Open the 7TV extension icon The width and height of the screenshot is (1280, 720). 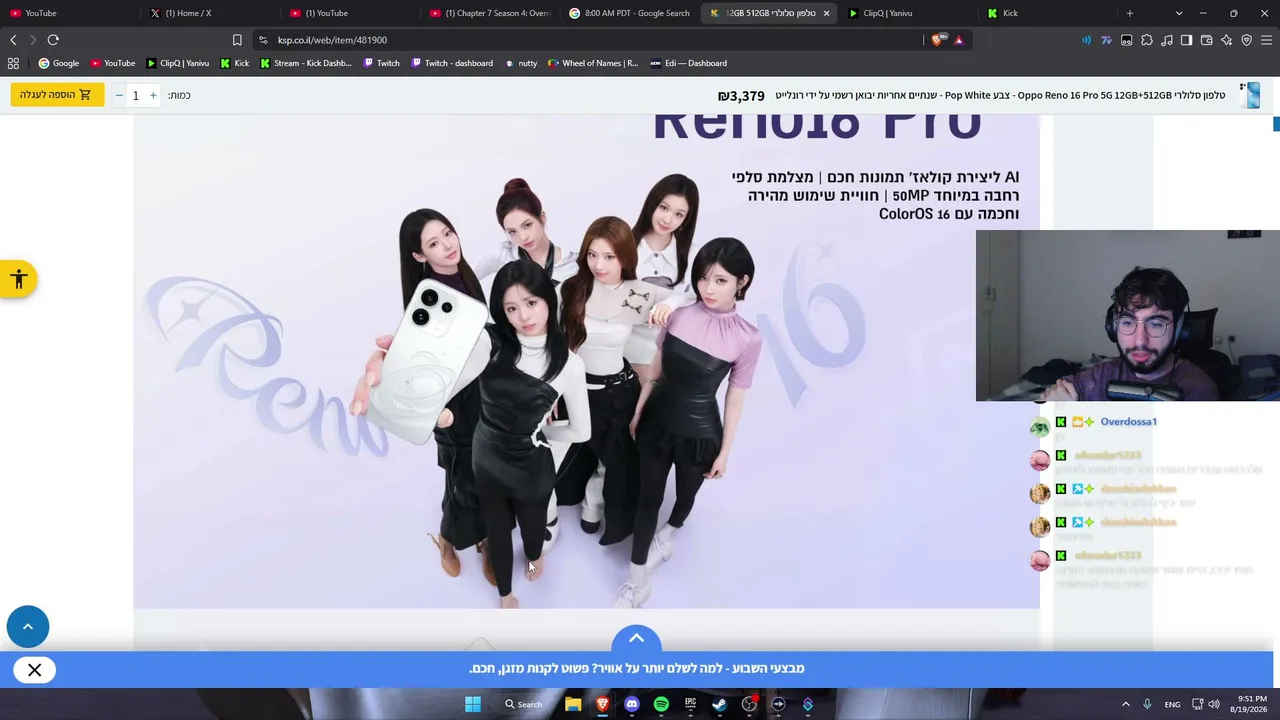pyautogui.click(x=1106, y=40)
